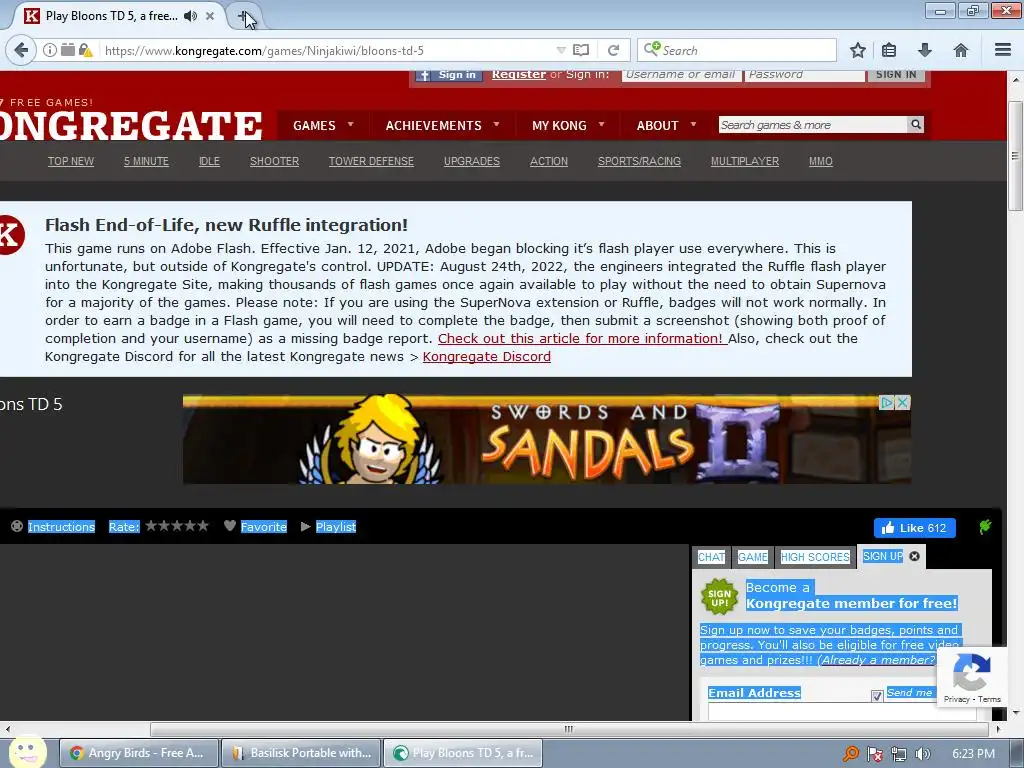This screenshot has height=768, width=1024.
Task: Focus the Search games & more field
Action: click(x=813, y=124)
